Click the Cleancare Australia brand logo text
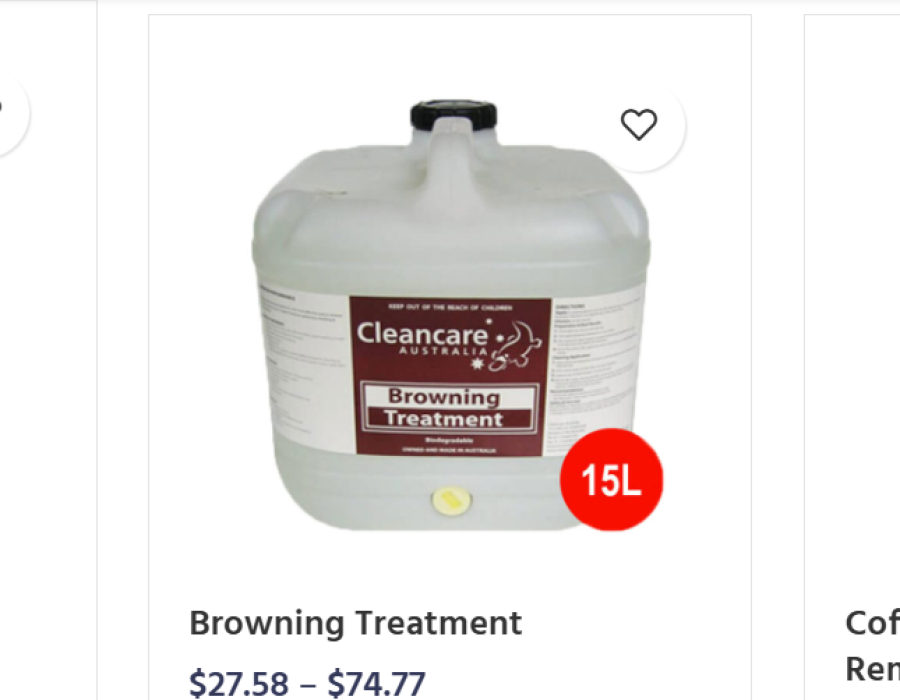Image resolution: width=900 pixels, height=700 pixels. [423, 339]
